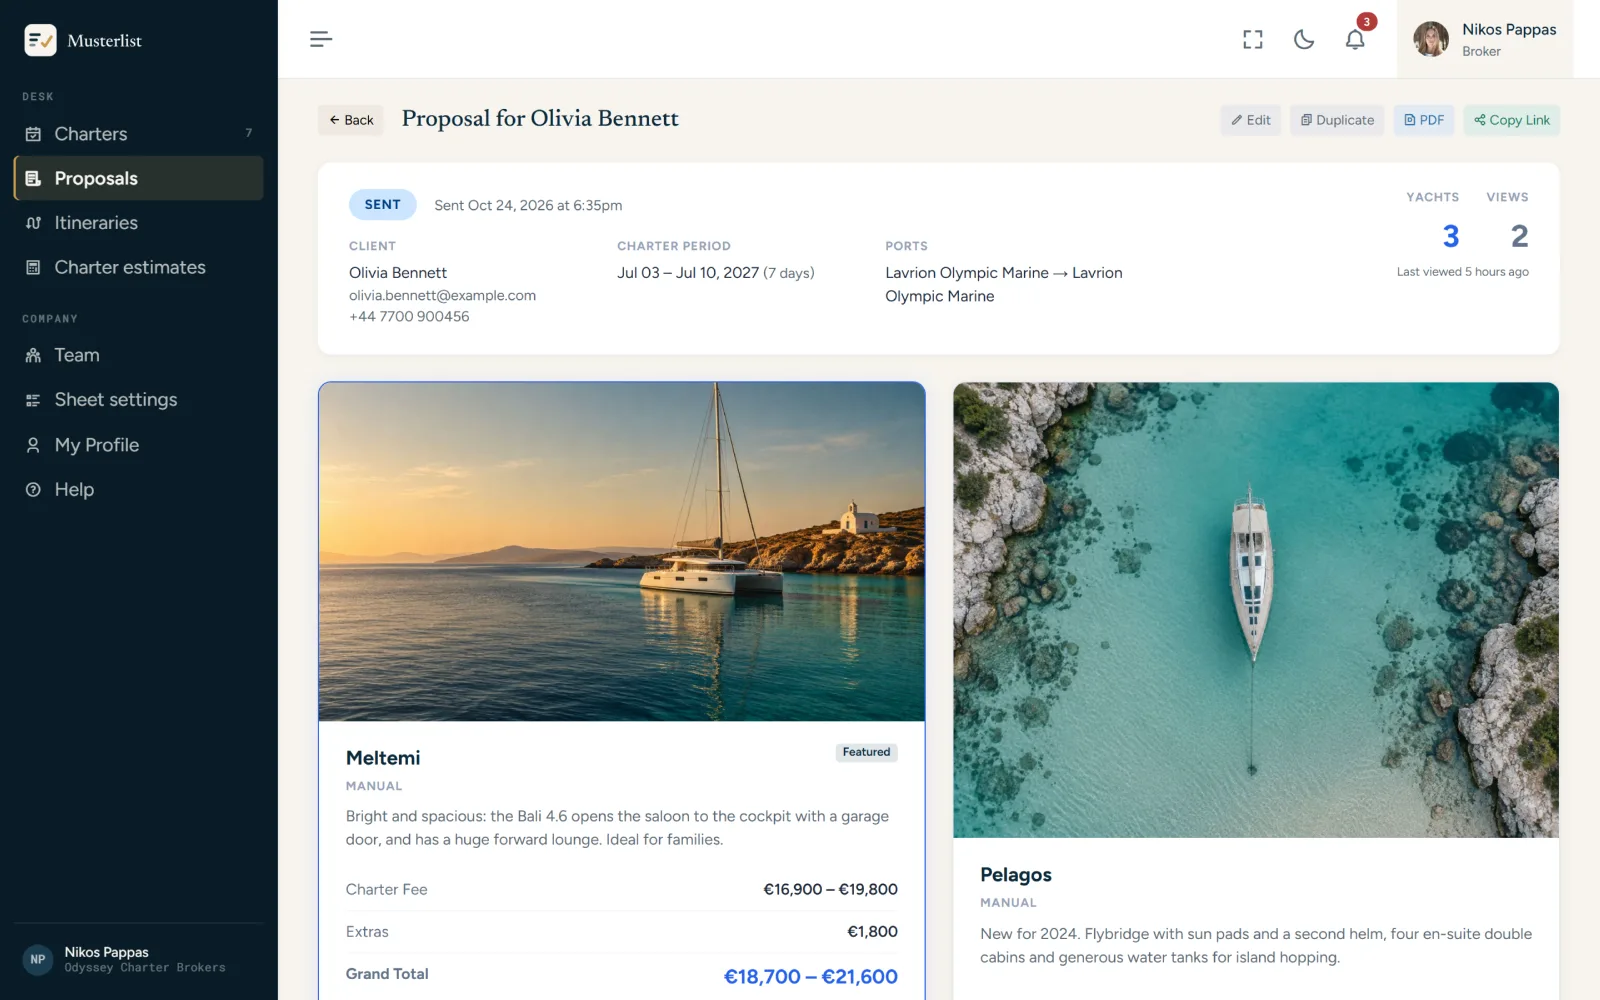This screenshot has height=1000, width=1600.
Task: Click Nikos Pappas avatar photo in header
Action: coord(1430,39)
